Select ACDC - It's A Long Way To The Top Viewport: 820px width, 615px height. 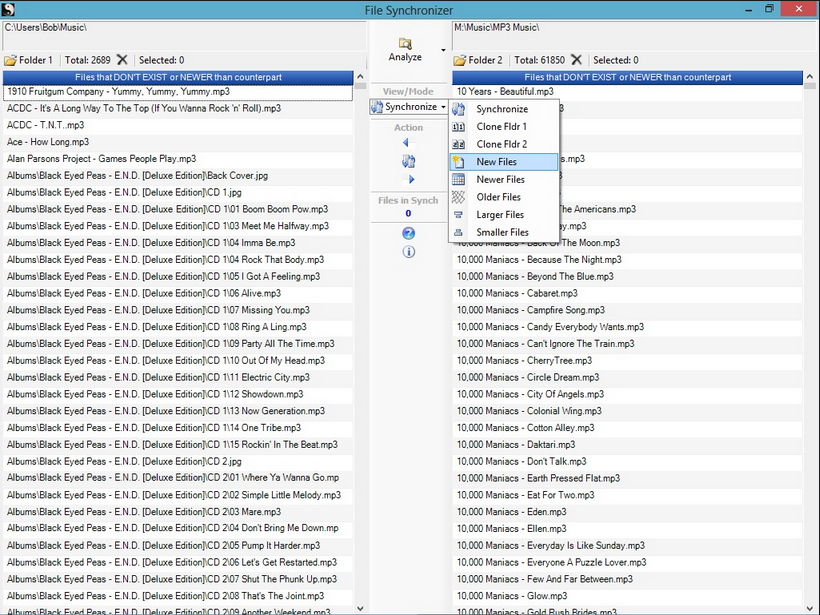[x=178, y=109]
